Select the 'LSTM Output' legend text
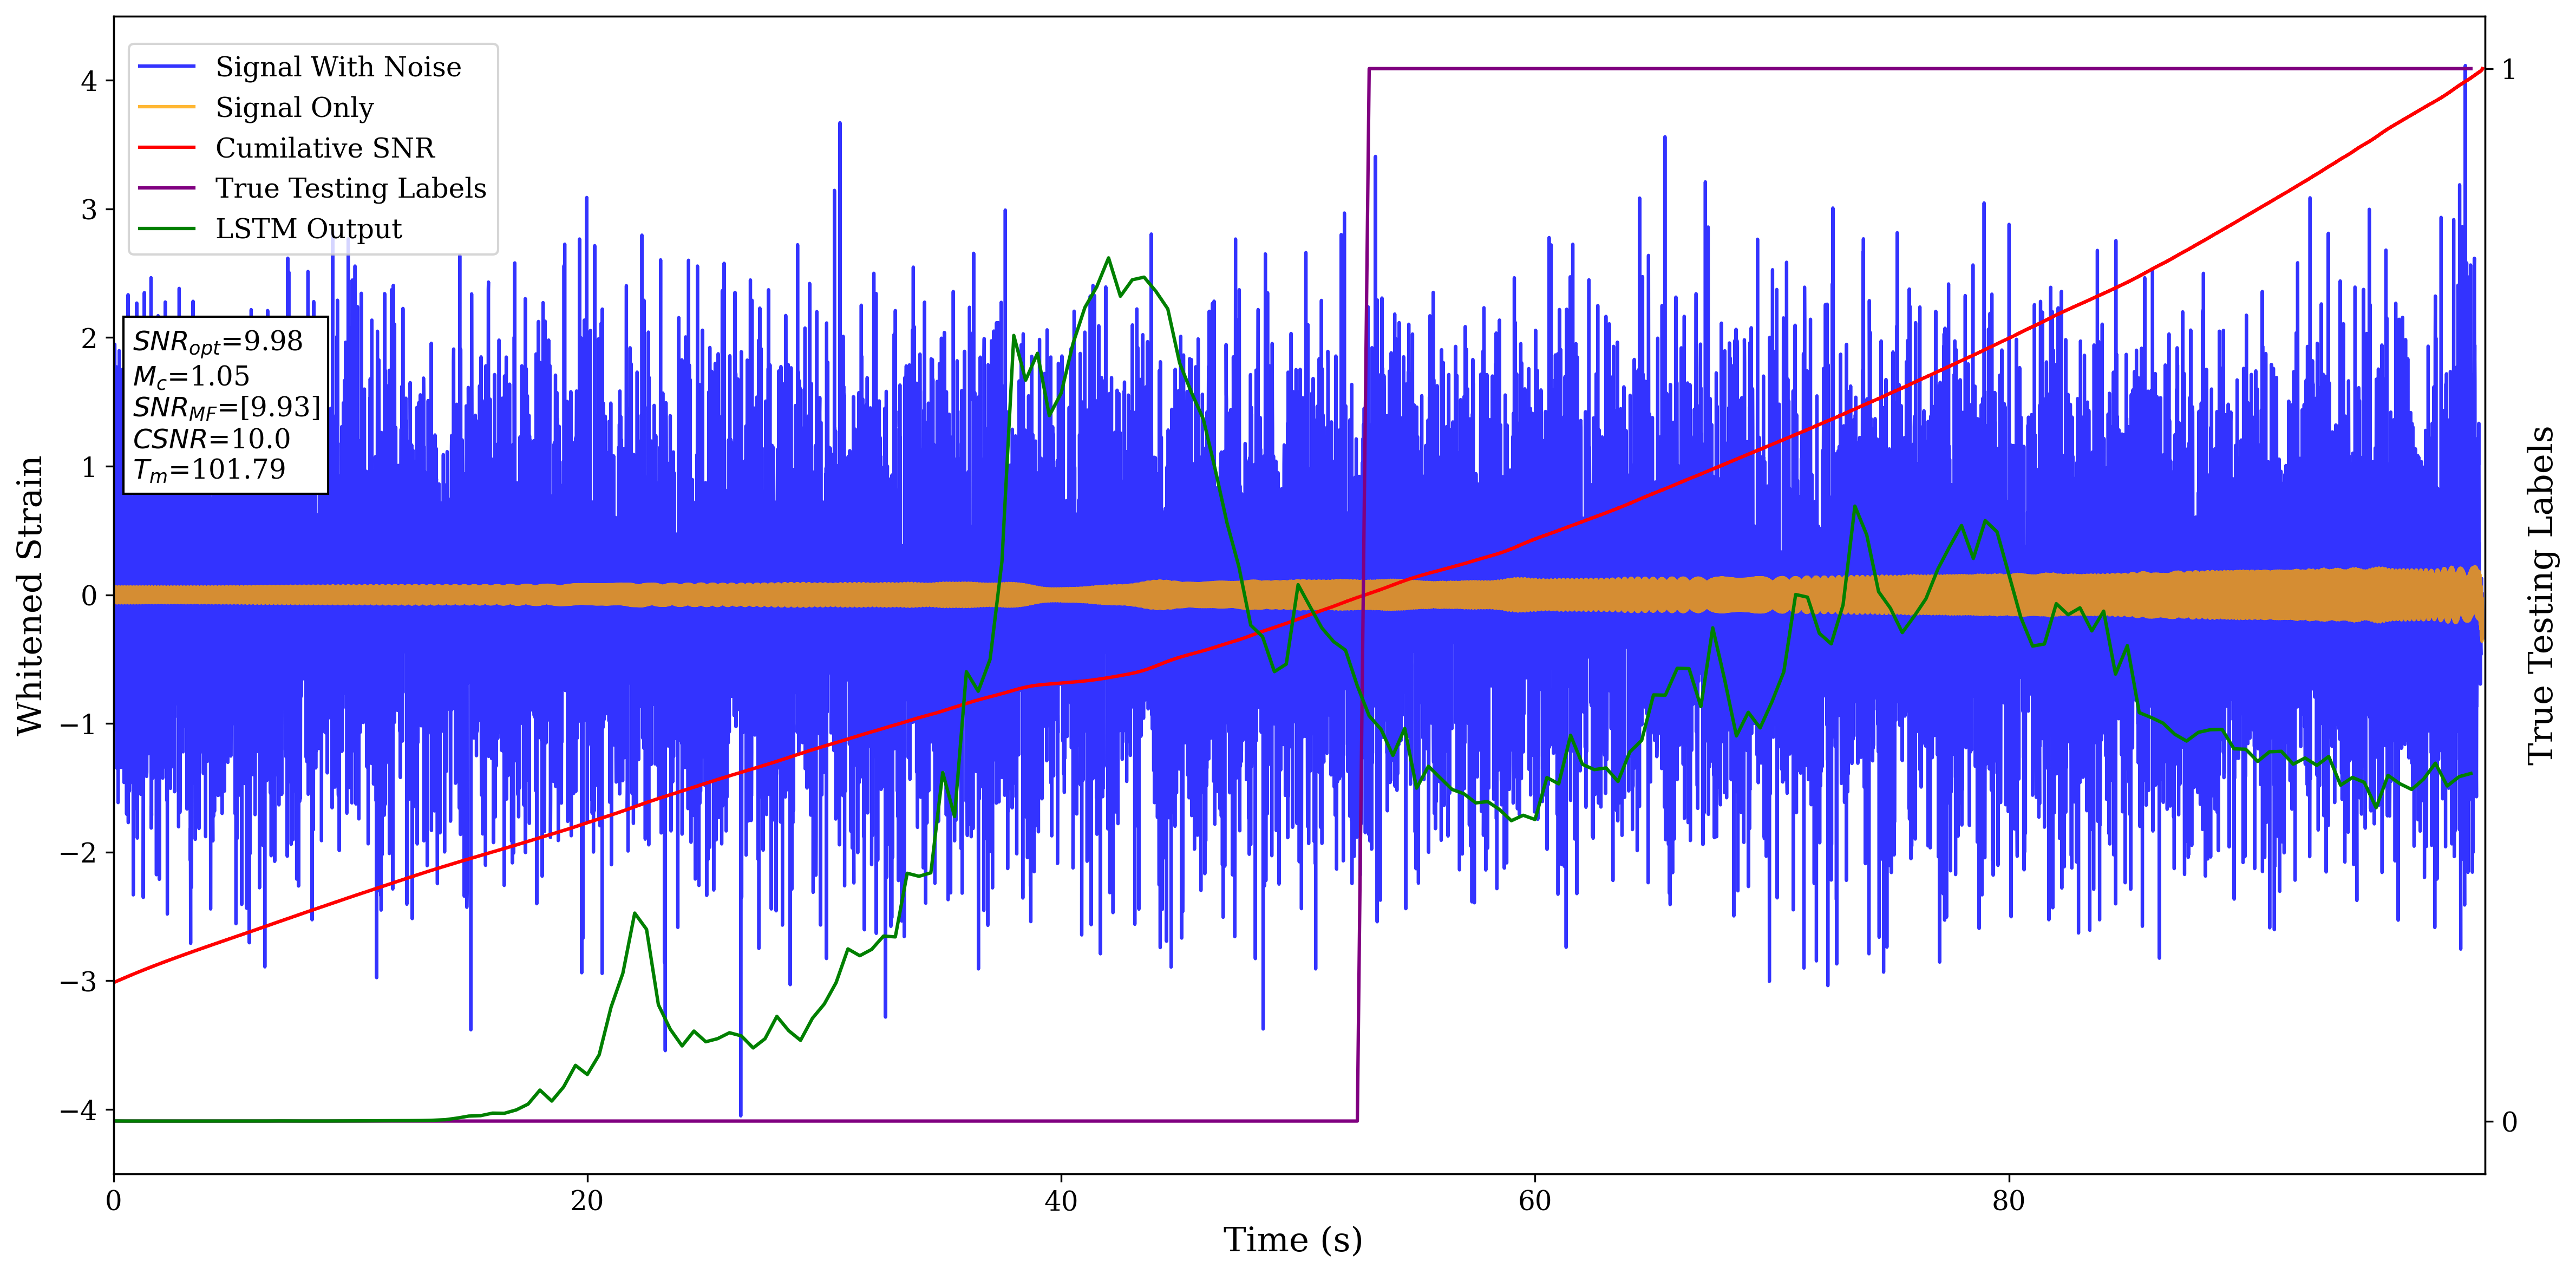Image resolution: width=2576 pixels, height=1274 pixels. (x=308, y=229)
